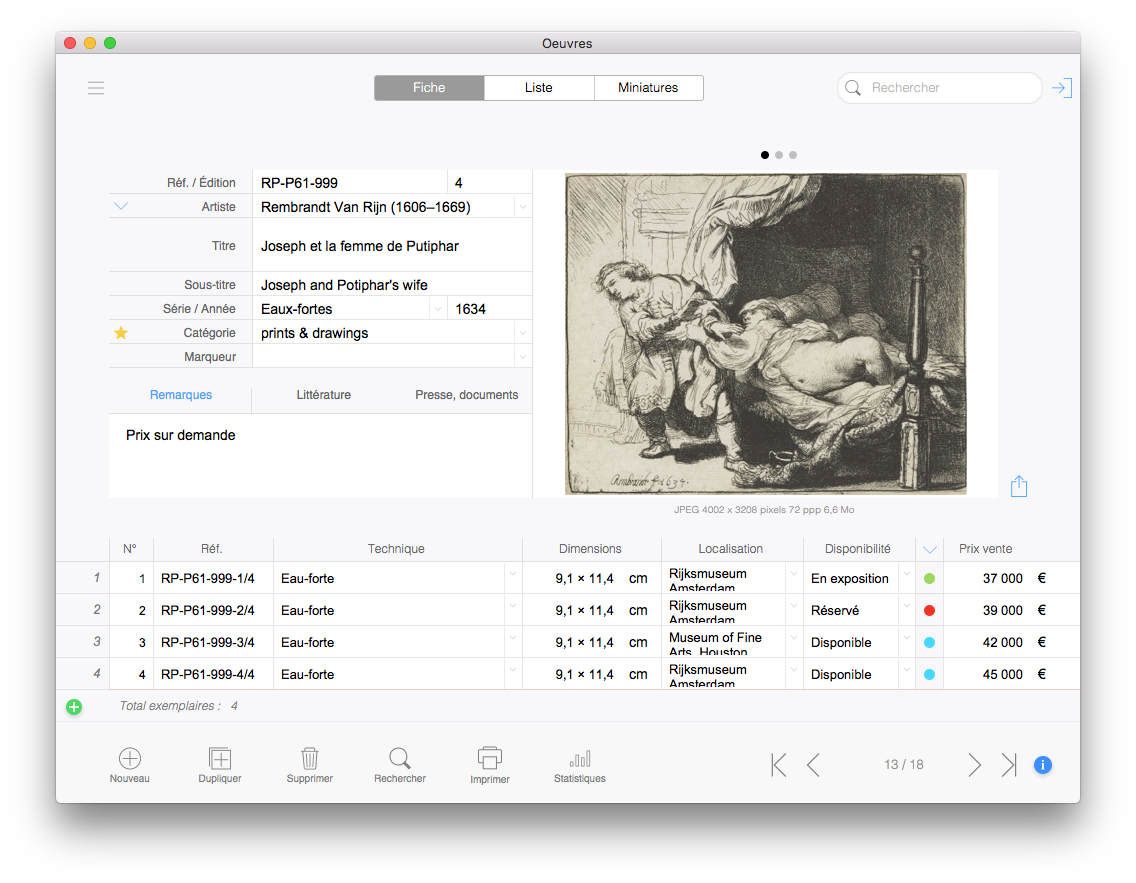Open the hamburger menu icon
1136x883 pixels.
click(x=96, y=88)
